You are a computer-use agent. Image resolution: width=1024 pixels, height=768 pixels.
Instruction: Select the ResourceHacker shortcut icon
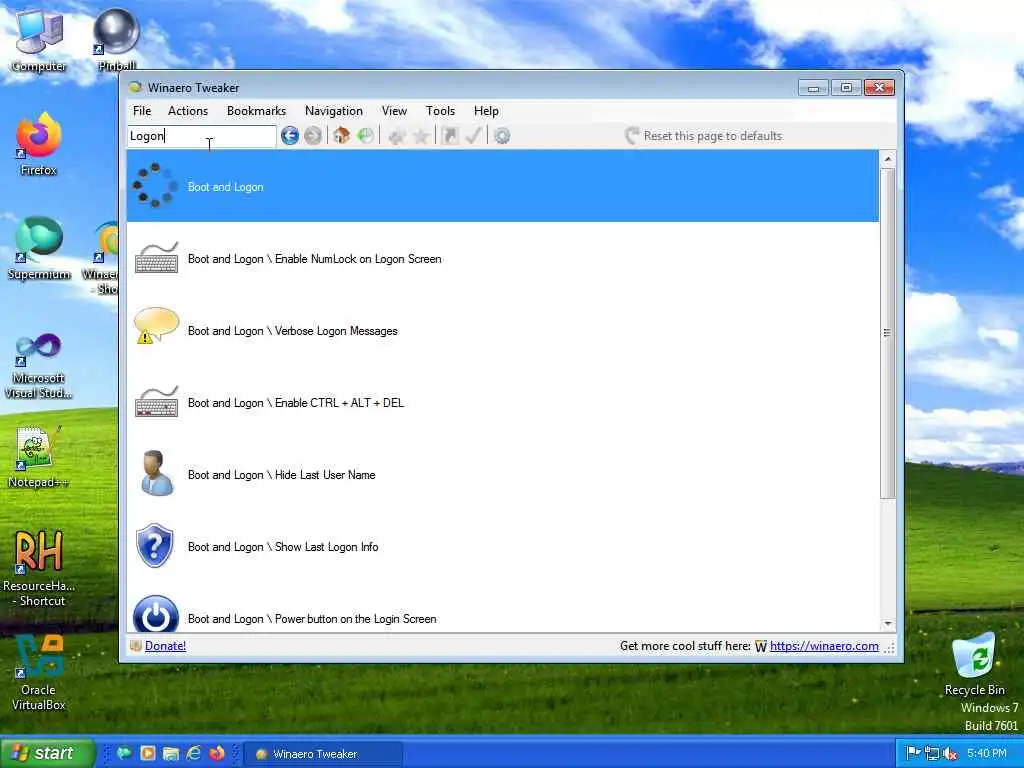tap(39, 568)
